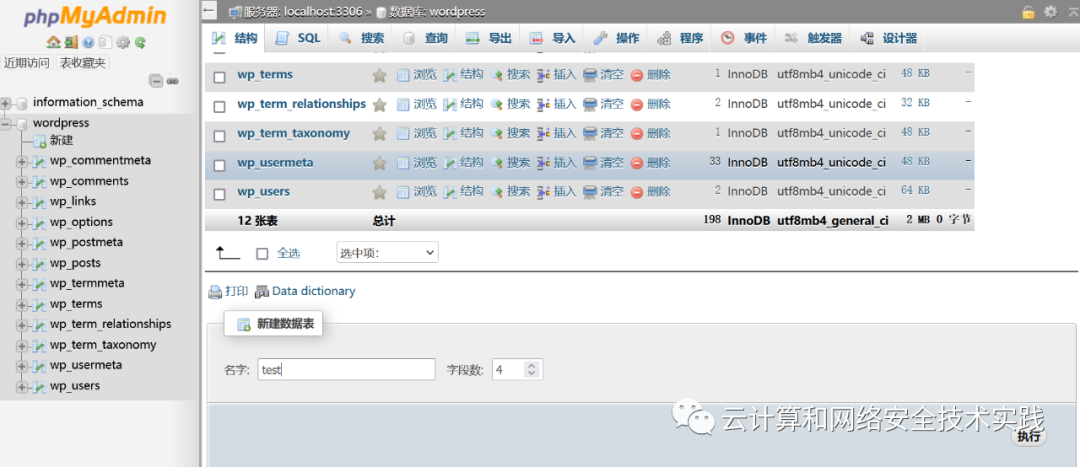Delete the wp_terms table

pos(651,74)
